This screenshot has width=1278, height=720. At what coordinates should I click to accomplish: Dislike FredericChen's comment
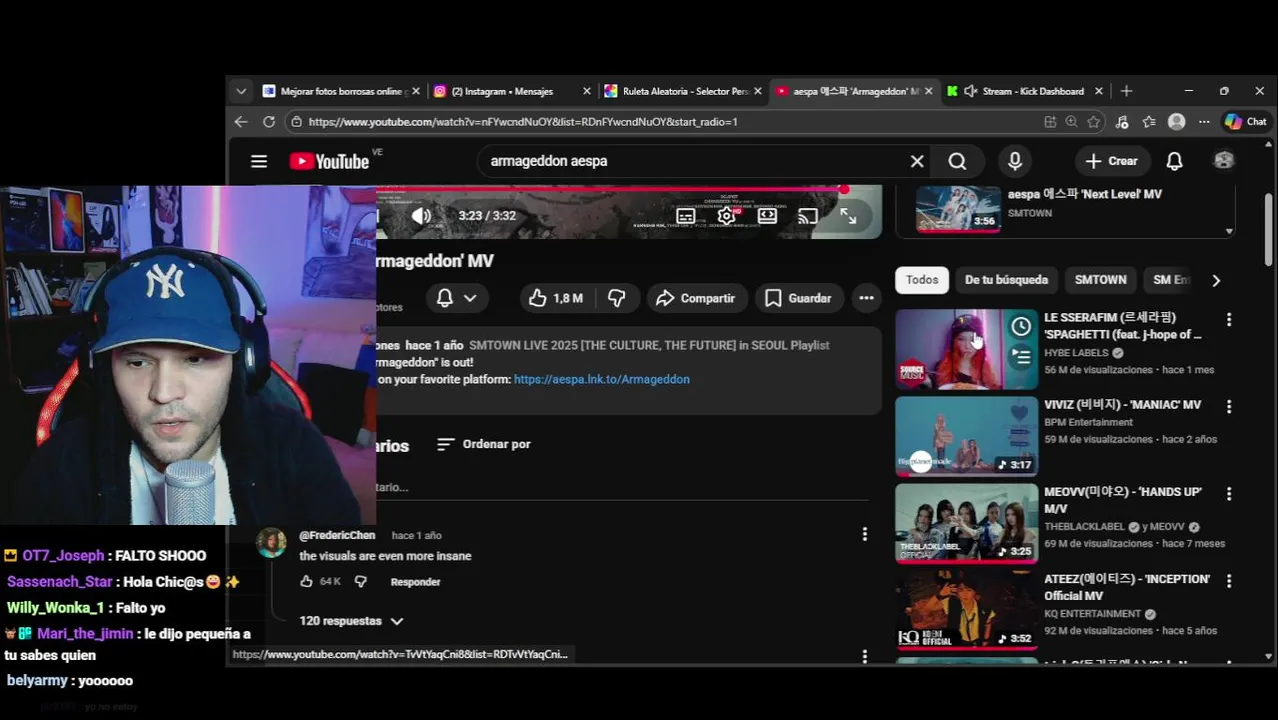click(361, 582)
